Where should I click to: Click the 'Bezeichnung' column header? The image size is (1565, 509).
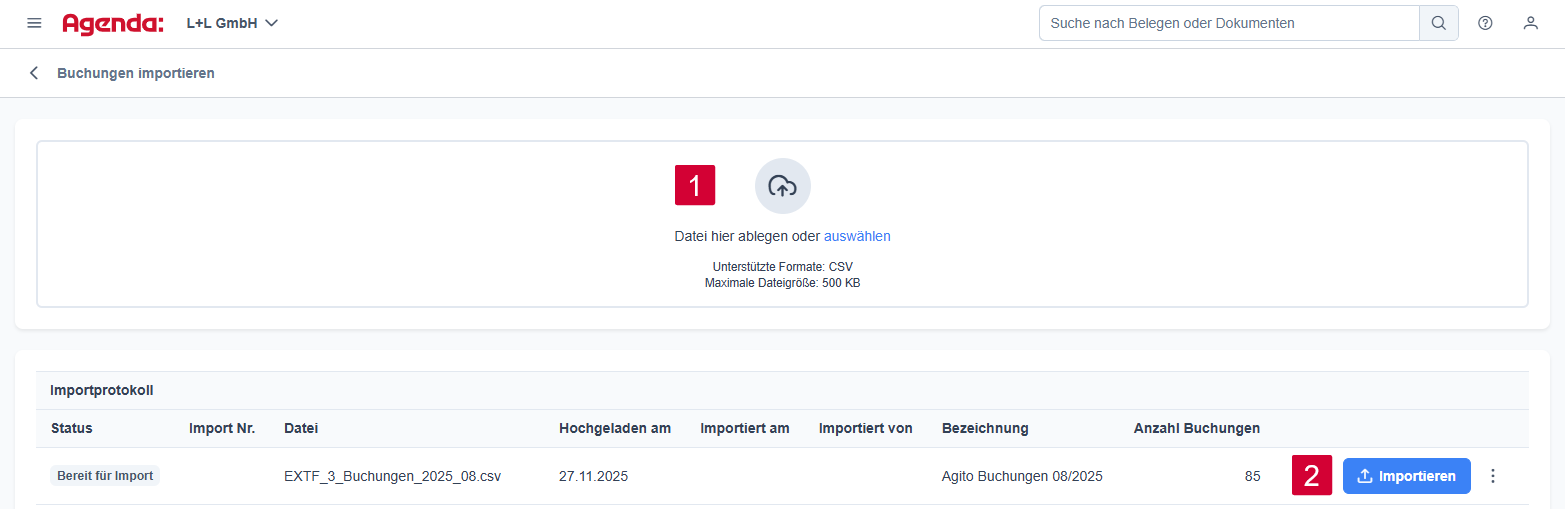[984, 428]
